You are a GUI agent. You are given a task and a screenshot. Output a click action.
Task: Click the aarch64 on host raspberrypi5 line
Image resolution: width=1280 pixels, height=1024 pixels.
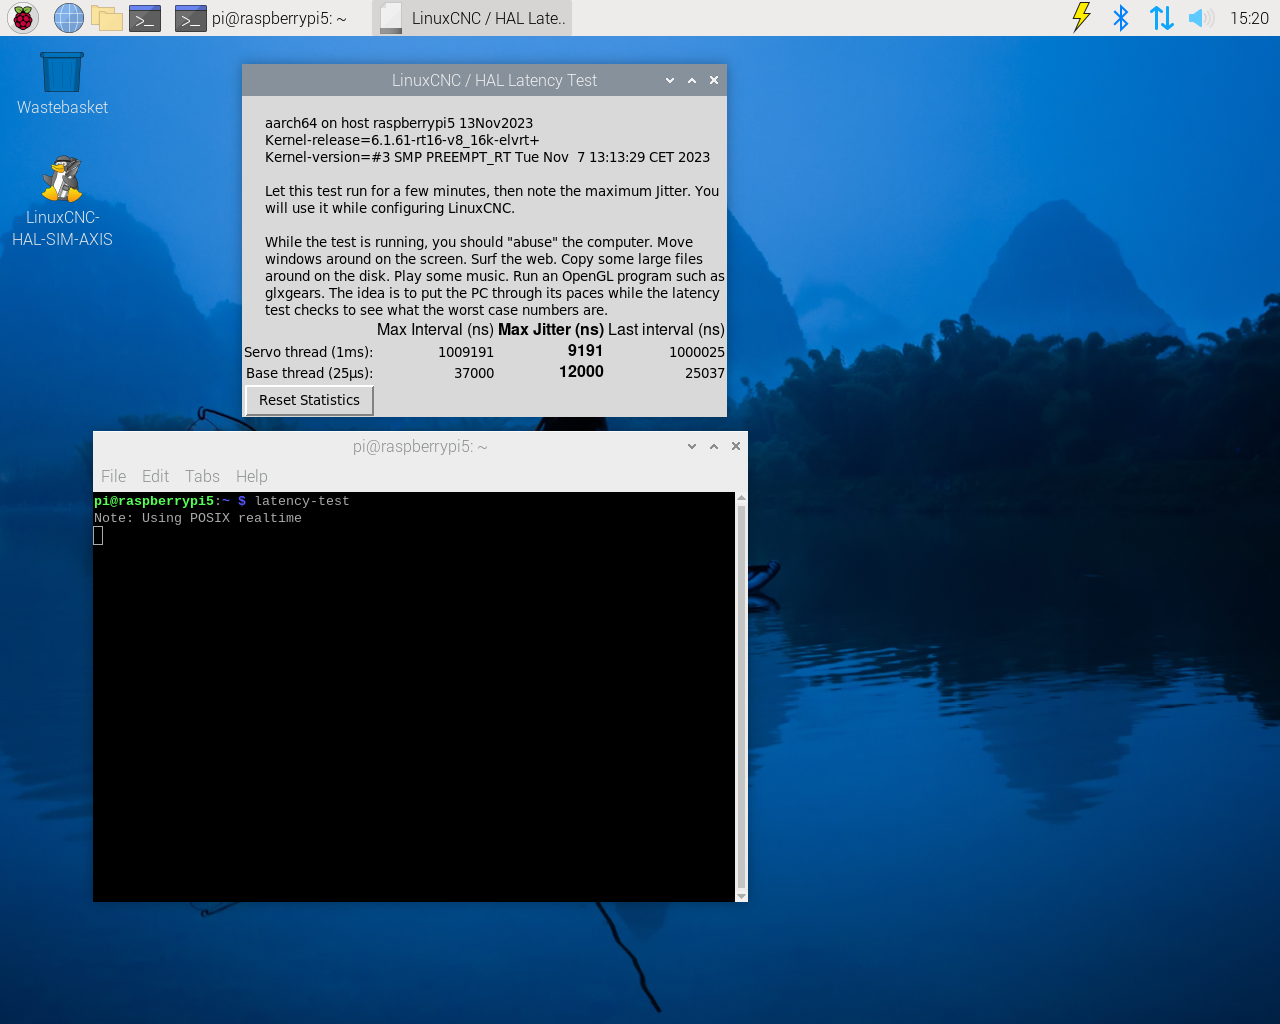coord(399,123)
